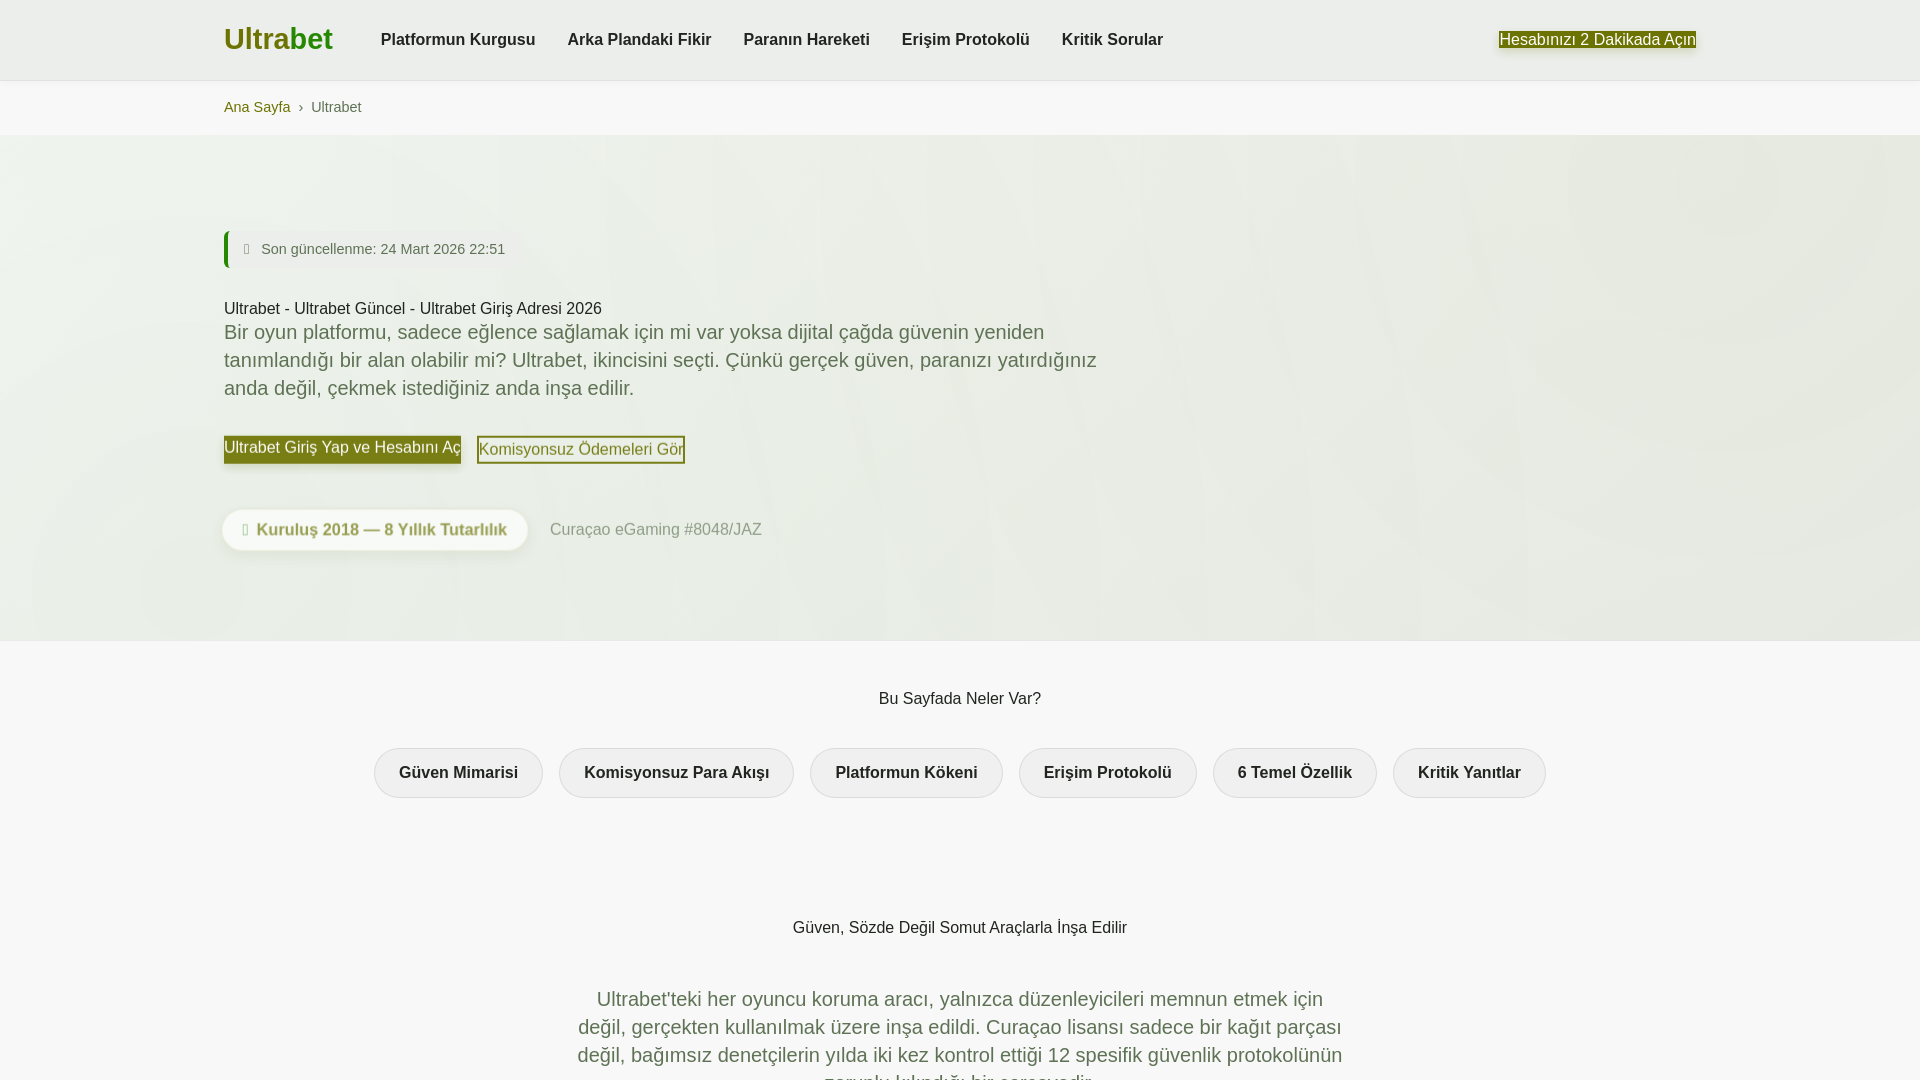This screenshot has height=1080, width=1920.
Task: Click the clock icon beside Son güncellenme
Action: coord(246,249)
